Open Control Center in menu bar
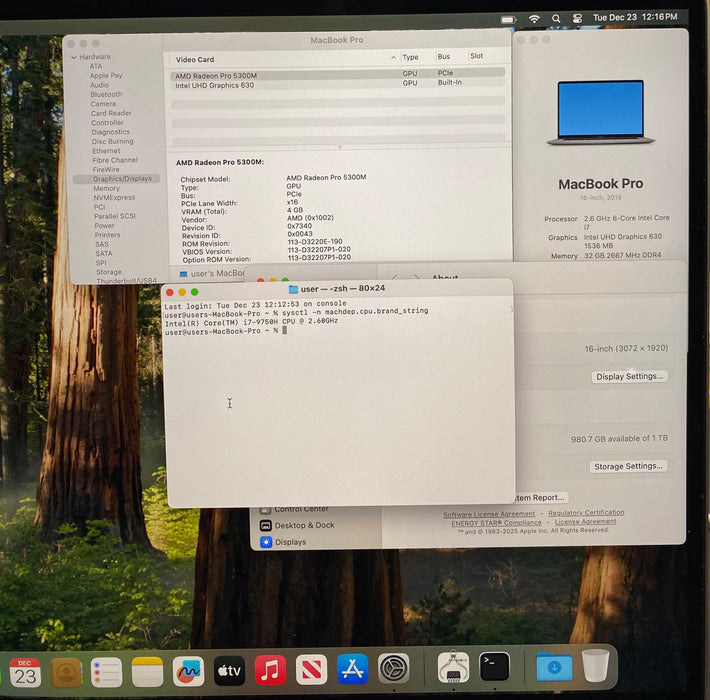Screen dimensions: 710x700 (577, 19)
